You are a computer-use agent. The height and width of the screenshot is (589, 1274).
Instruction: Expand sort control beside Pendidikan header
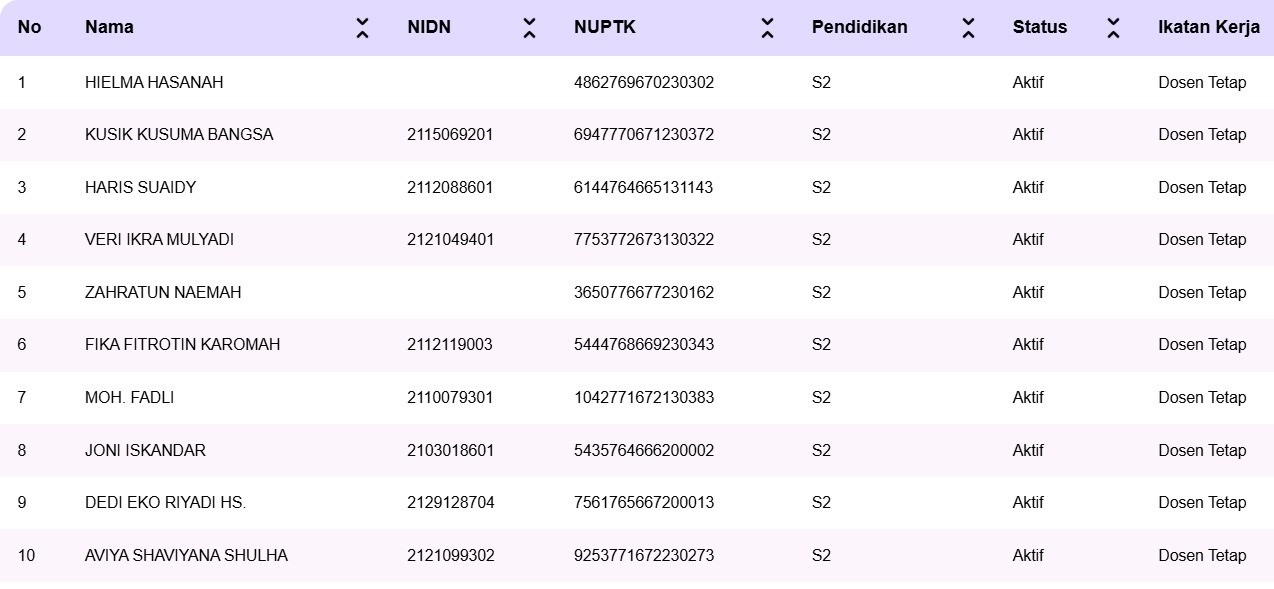click(x=968, y=27)
